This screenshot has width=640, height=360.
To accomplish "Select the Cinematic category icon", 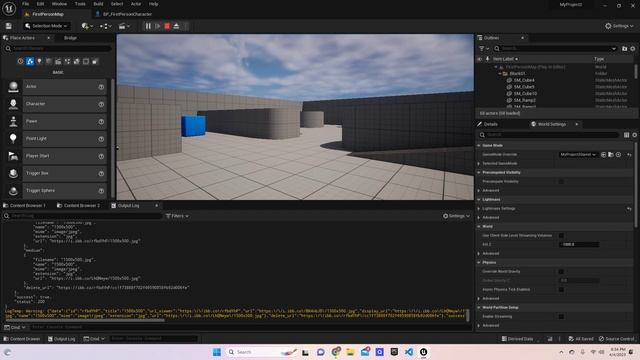I will (58, 61).
